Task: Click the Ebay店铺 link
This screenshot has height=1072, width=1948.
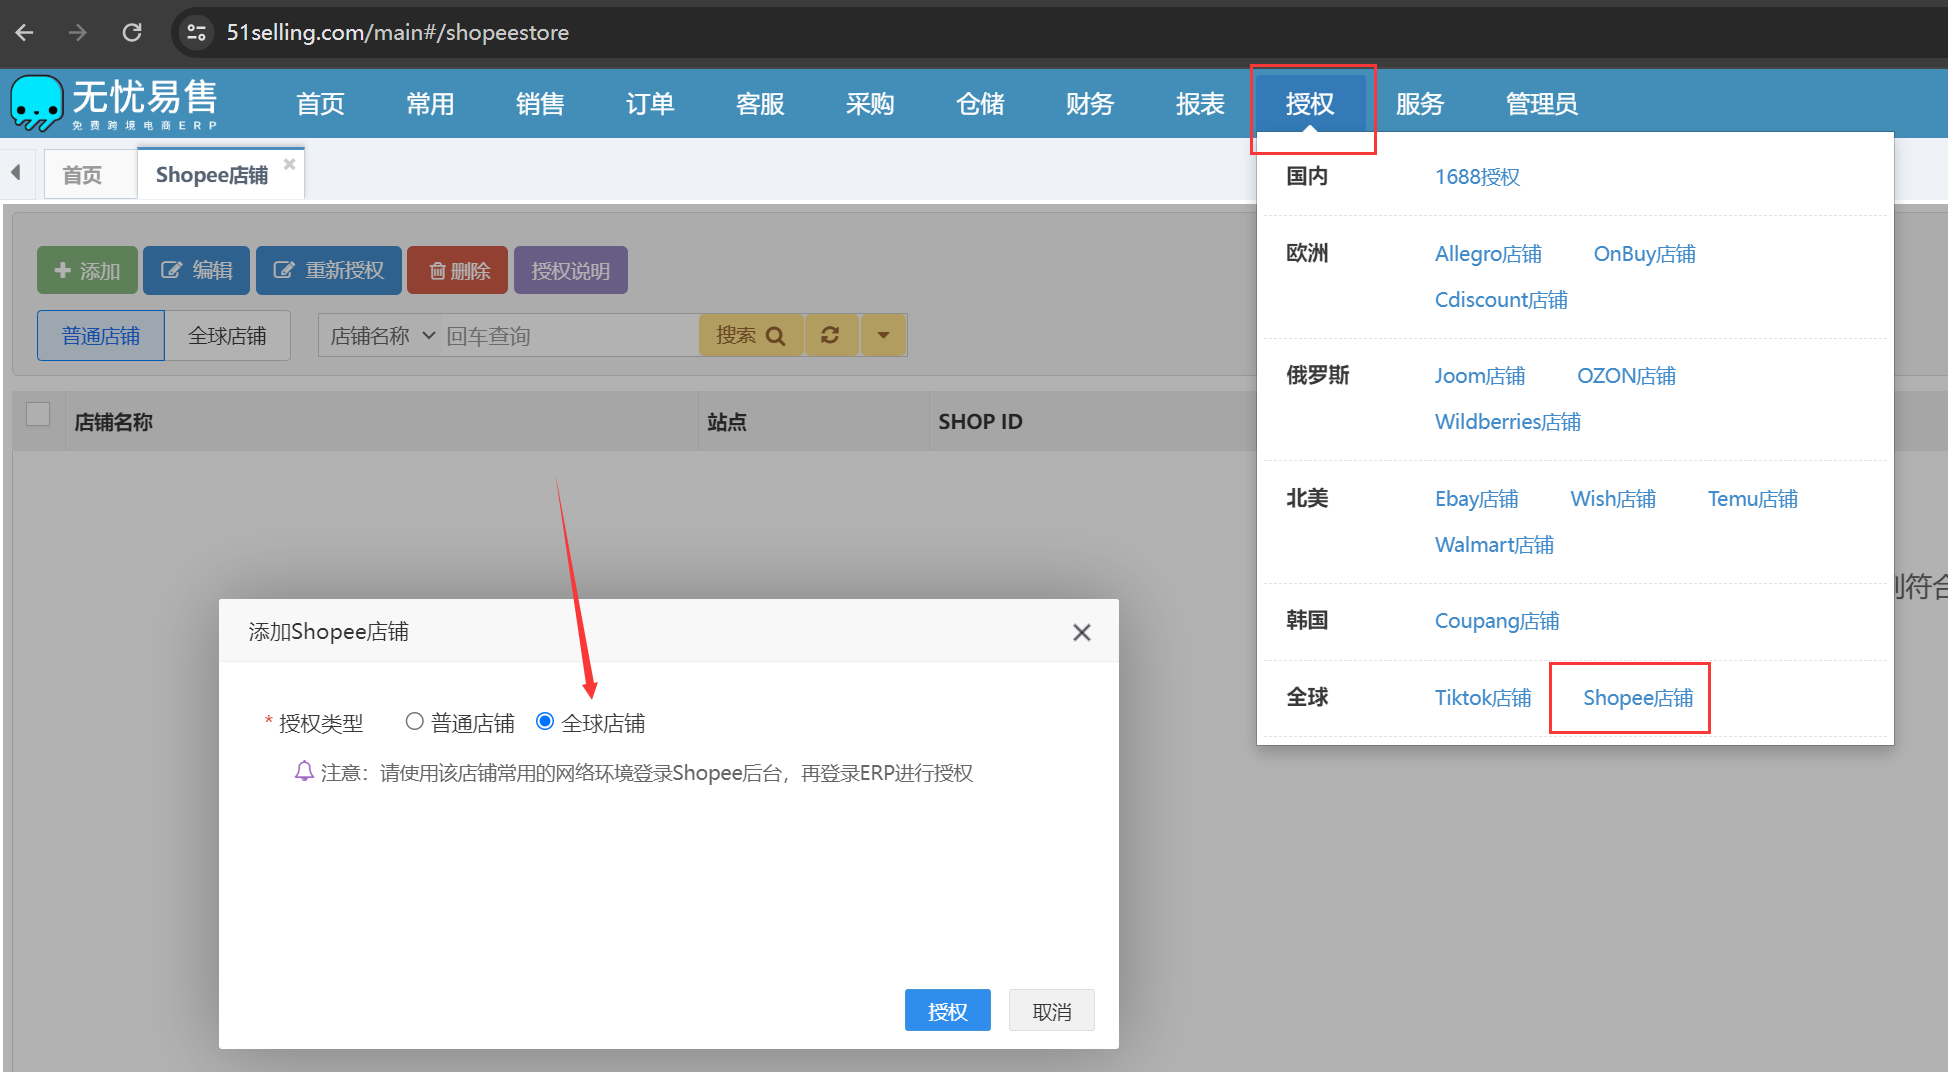Action: [x=1477, y=499]
